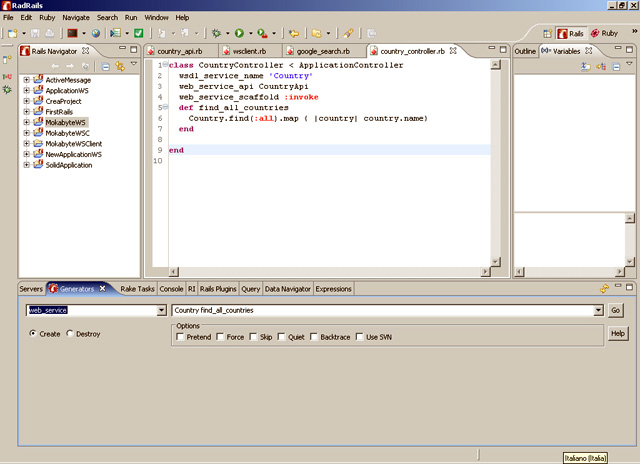
Task: Click the Print toolbar icon
Action: tap(49, 33)
